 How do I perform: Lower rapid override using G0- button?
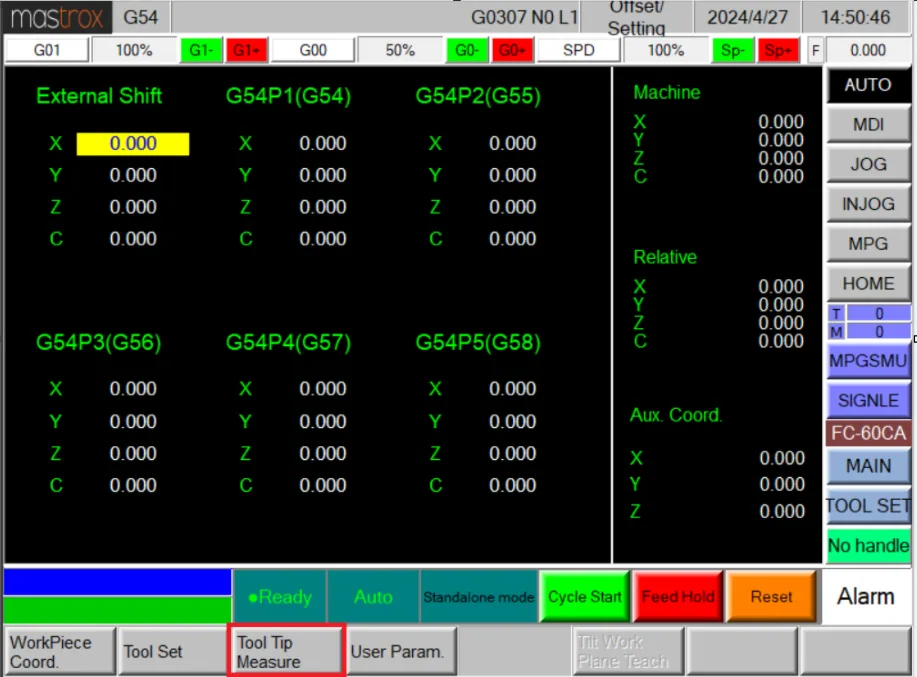(x=467, y=50)
